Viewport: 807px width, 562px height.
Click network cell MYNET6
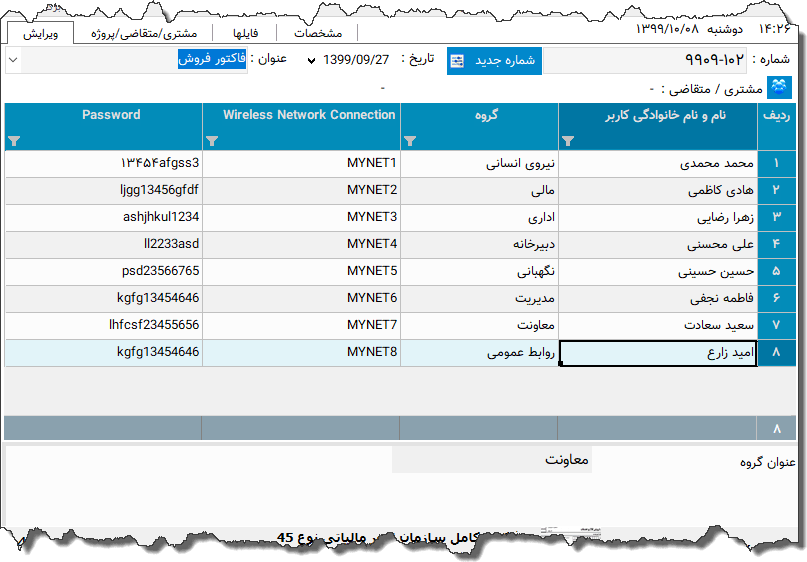pos(302,299)
